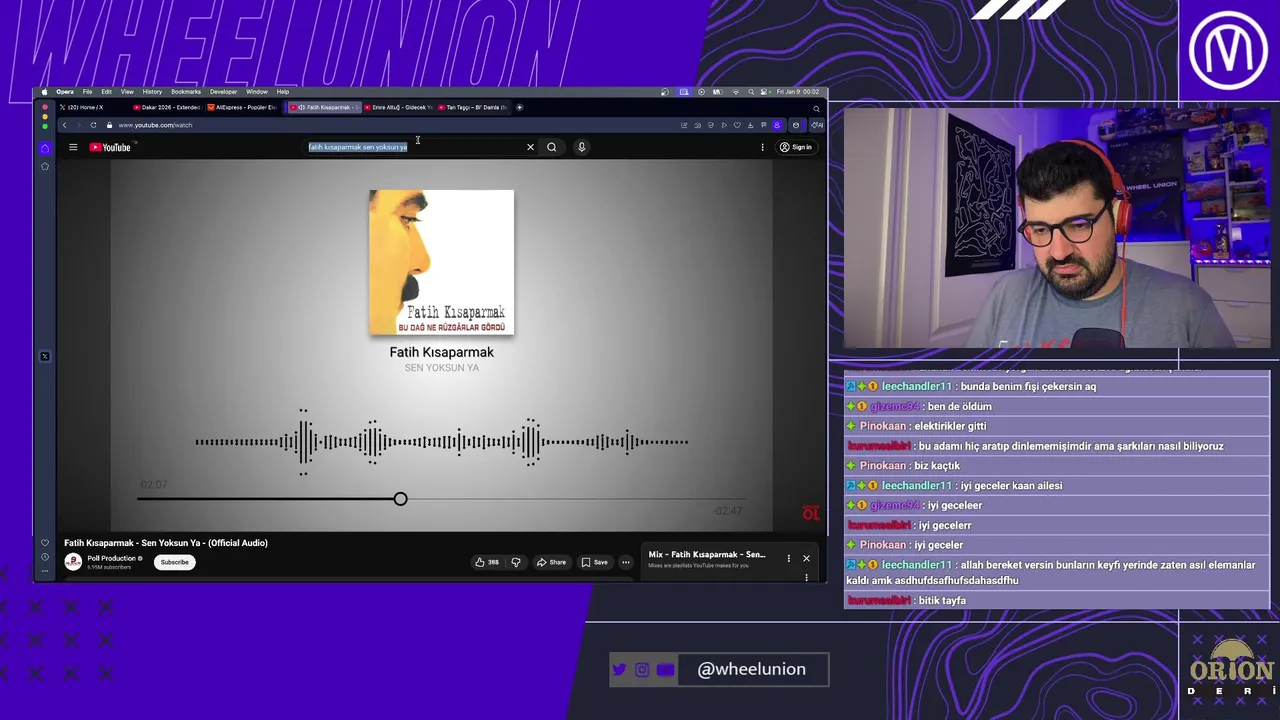The width and height of the screenshot is (1280, 720).
Task: Select the Fatih Kısaparmak tab
Action: point(324,107)
